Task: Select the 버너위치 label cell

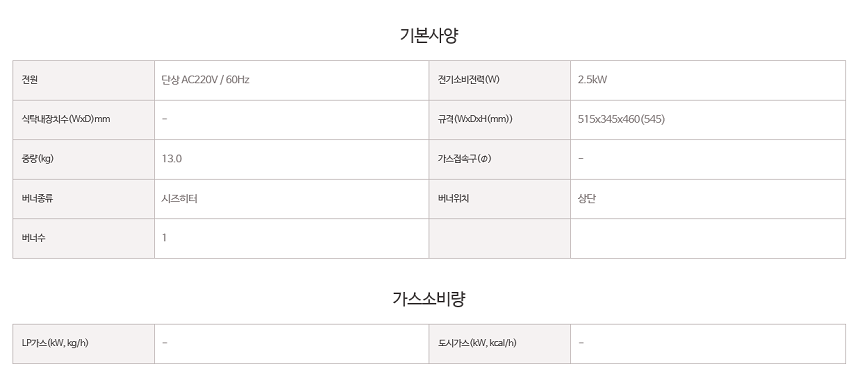Action: (500, 199)
